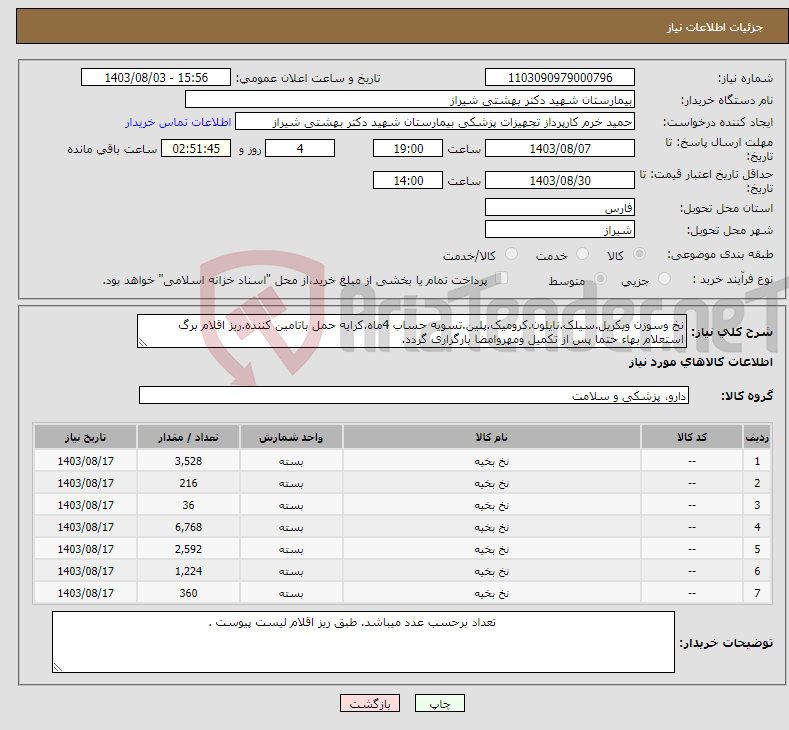The image size is (789, 730).
Task: Click the price validity date 1403/08/30
Action: tap(560, 180)
